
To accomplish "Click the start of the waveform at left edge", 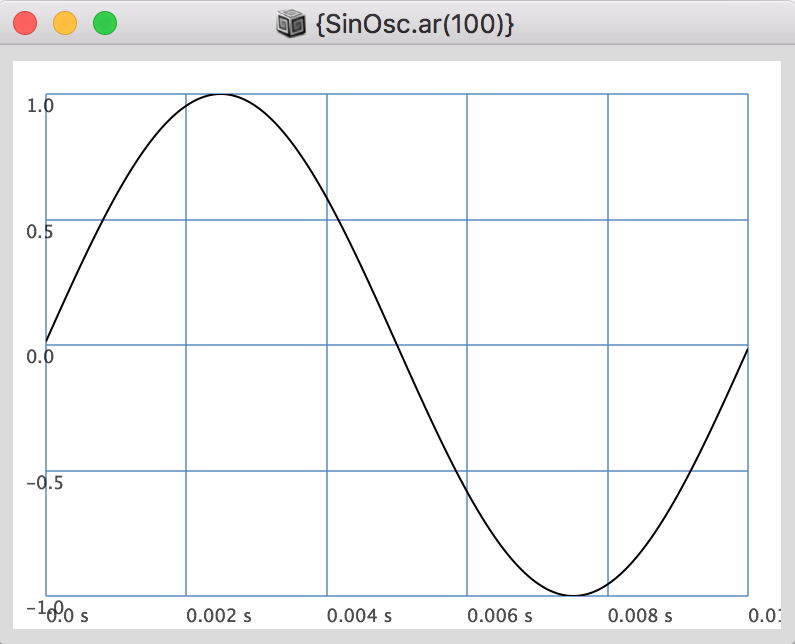I will (47, 341).
